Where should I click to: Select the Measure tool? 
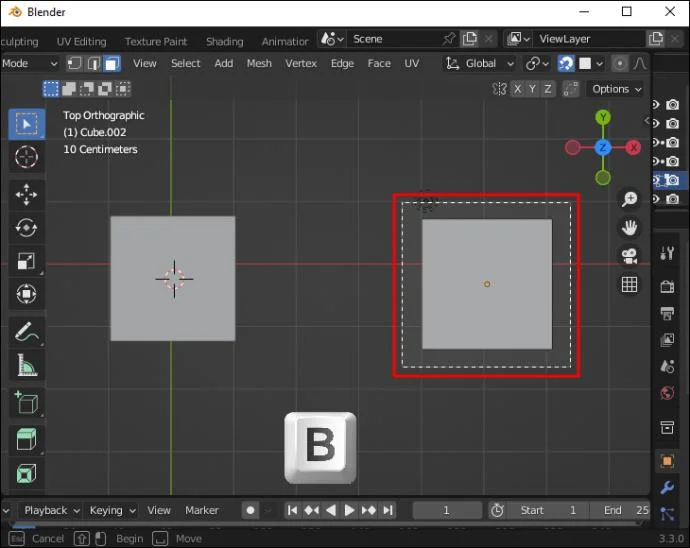[x=26, y=365]
